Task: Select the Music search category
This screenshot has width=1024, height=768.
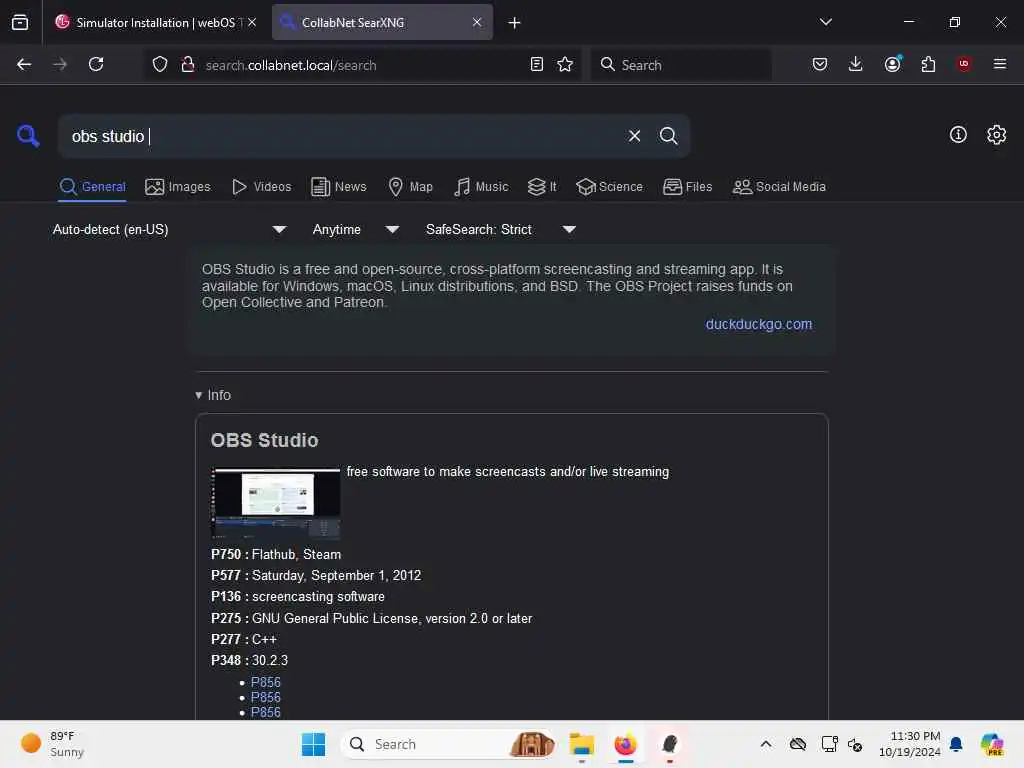Action: [481, 187]
